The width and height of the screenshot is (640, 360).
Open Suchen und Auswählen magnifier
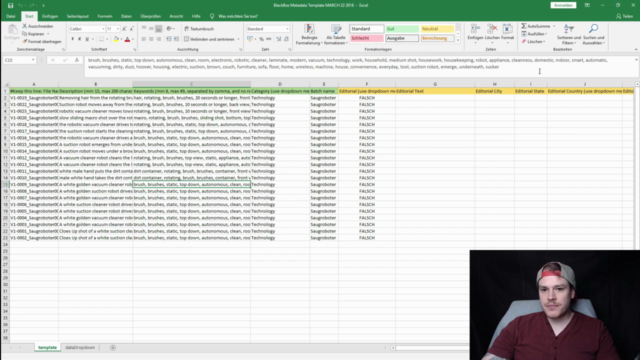click(593, 35)
